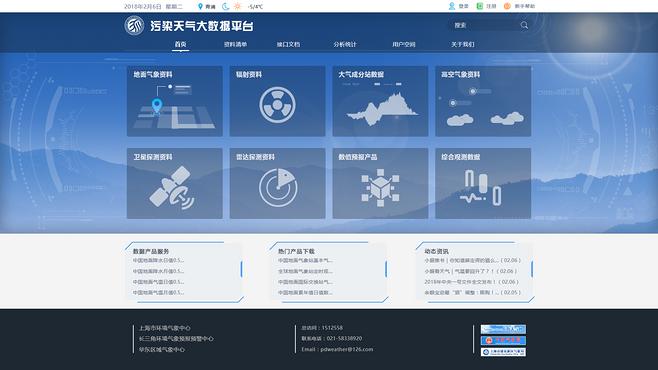Click the orange 新手帮助 help icon

507,6
